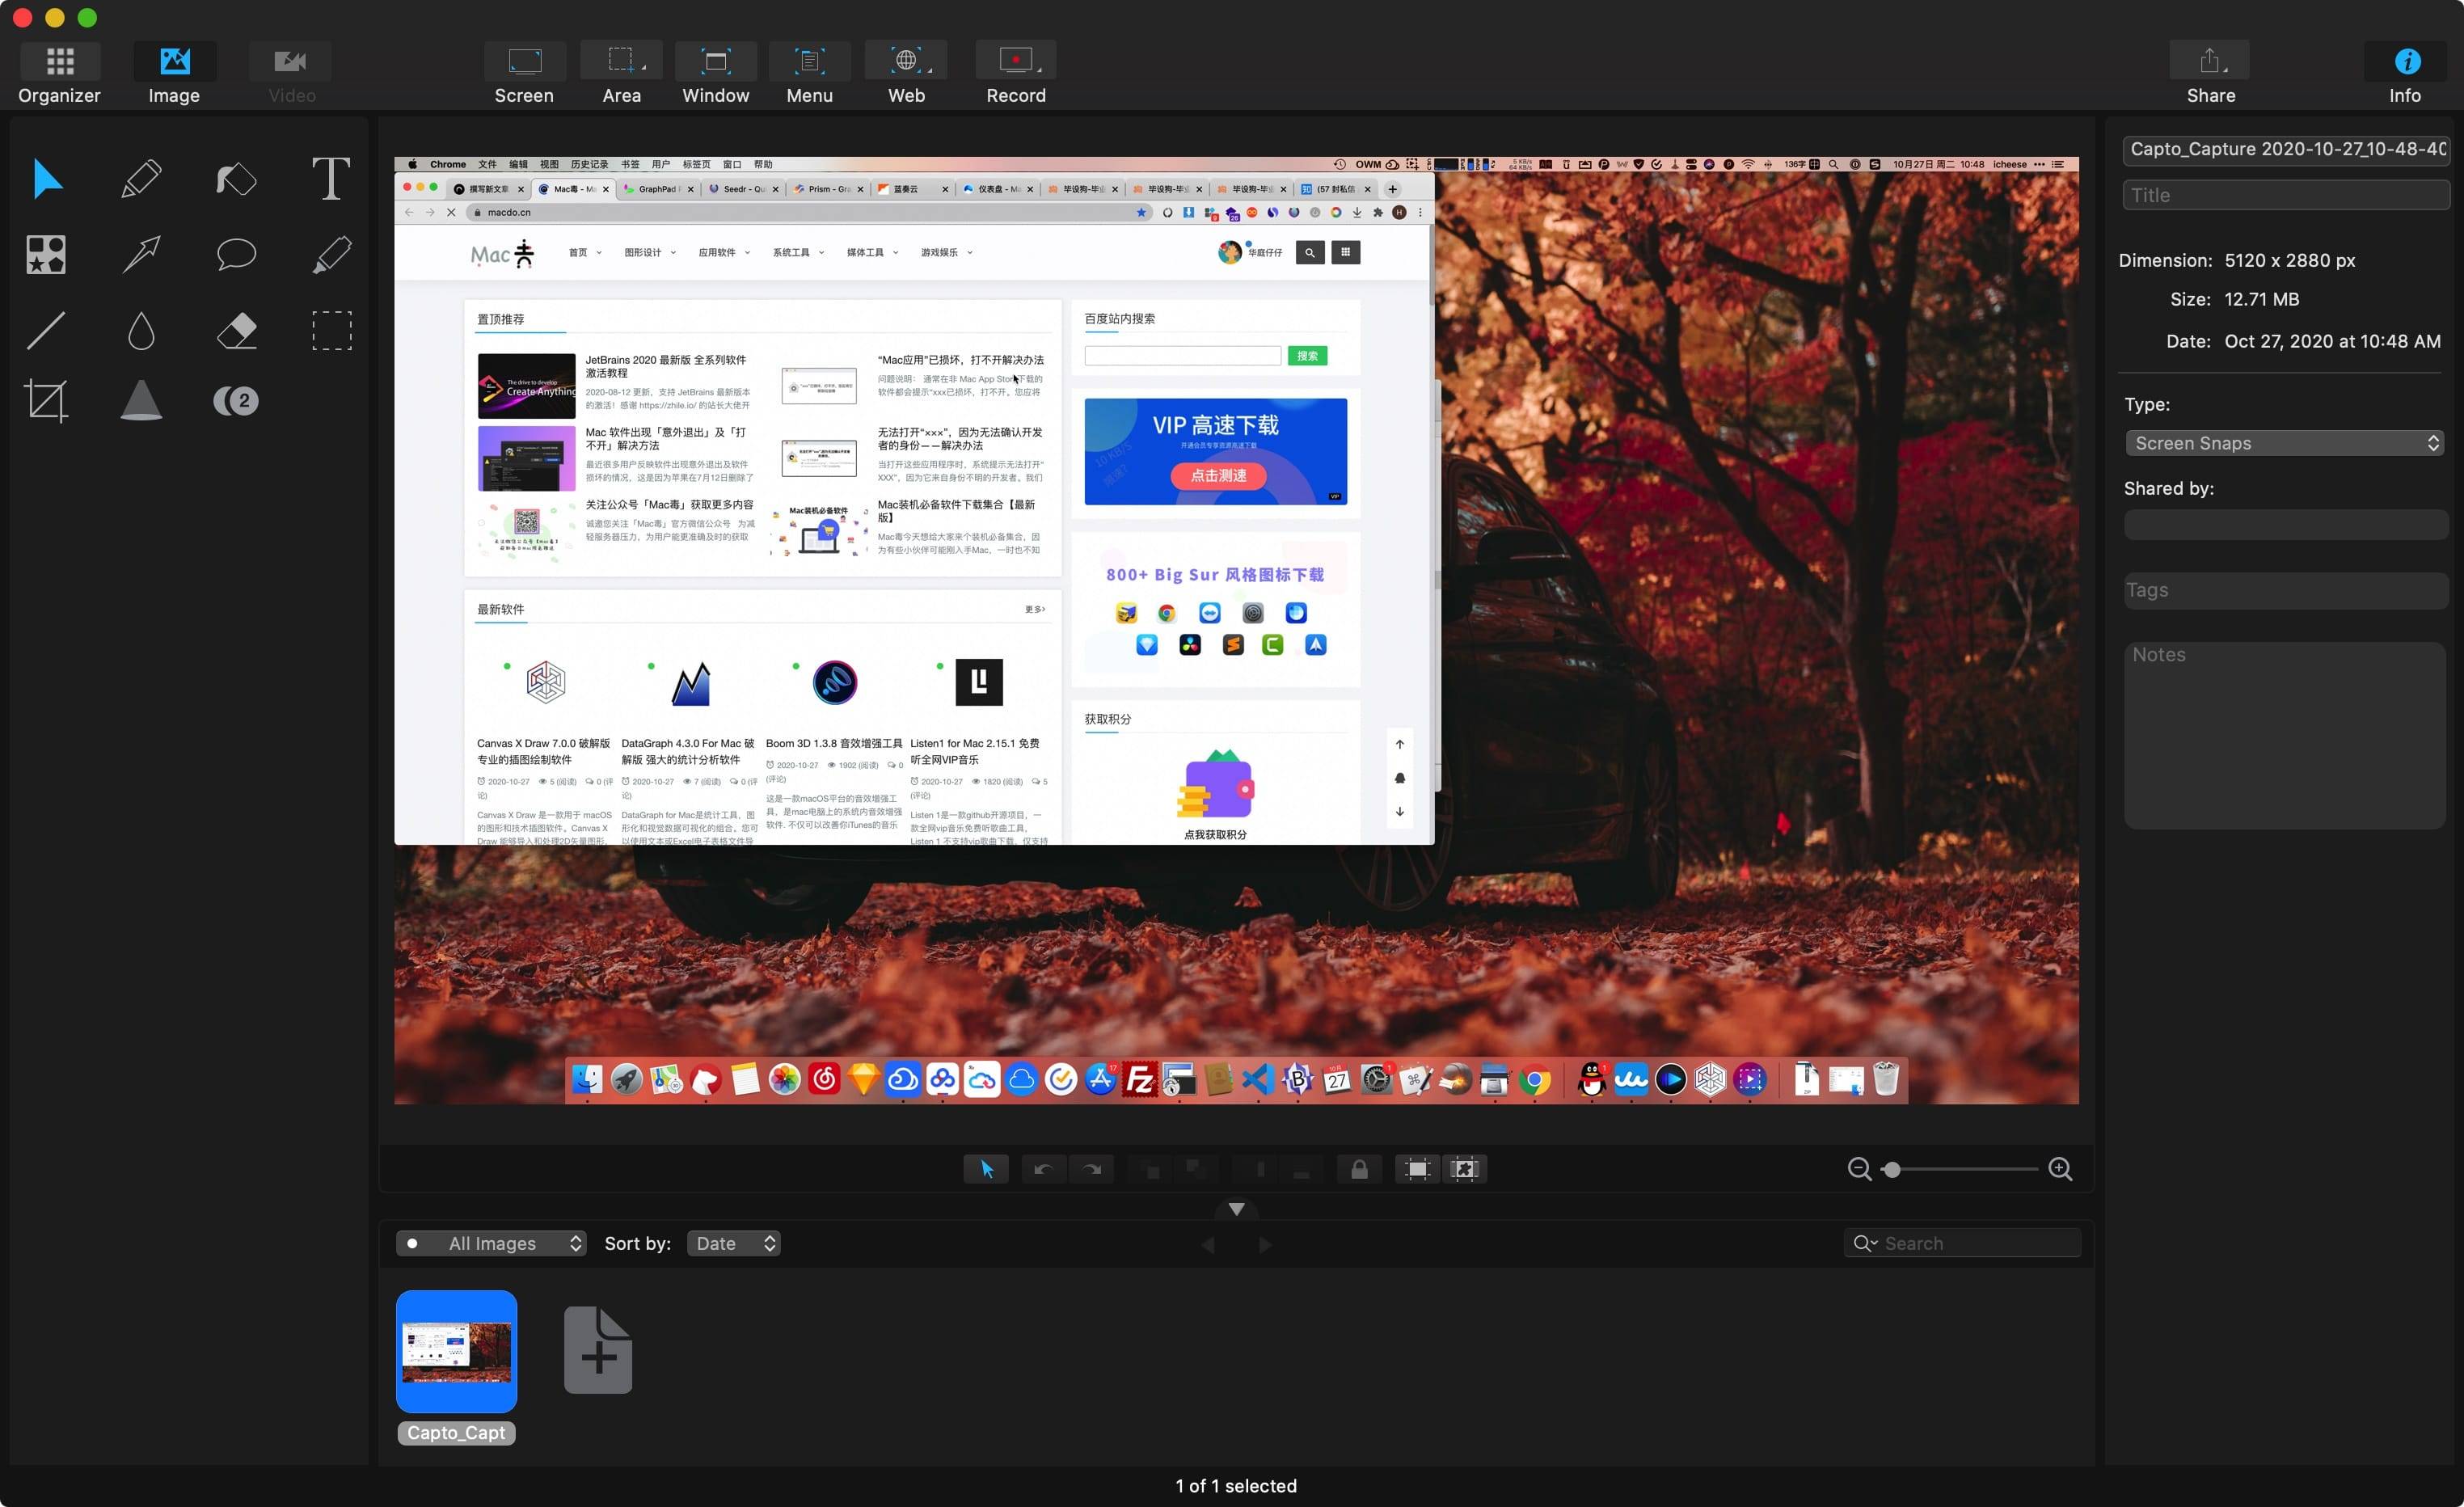
Task: Open the Type Screen Snaps dropdown
Action: pyautogui.click(x=2285, y=443)
